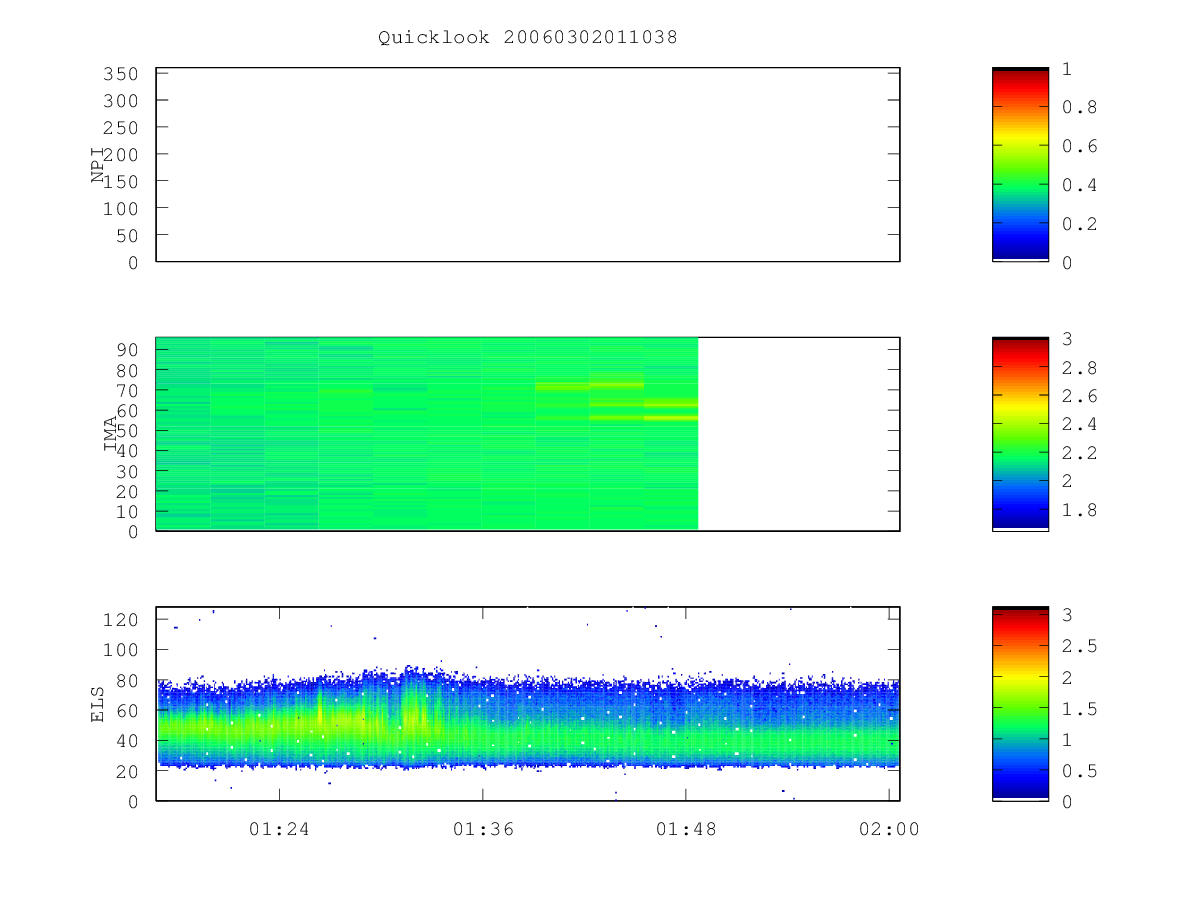Click the 150 tick on the NPI axis
Image resolution: width=1200 pixels, height=900 pixels.
pos(119,181)
